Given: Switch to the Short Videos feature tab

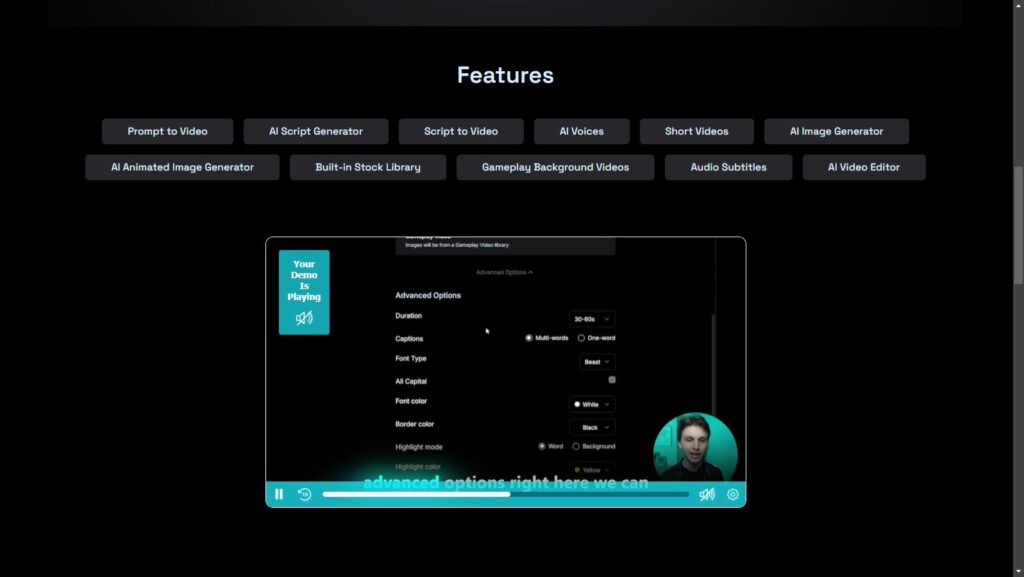Looking at the screenshot, I should pyautogui.click(x=697, y=131).
